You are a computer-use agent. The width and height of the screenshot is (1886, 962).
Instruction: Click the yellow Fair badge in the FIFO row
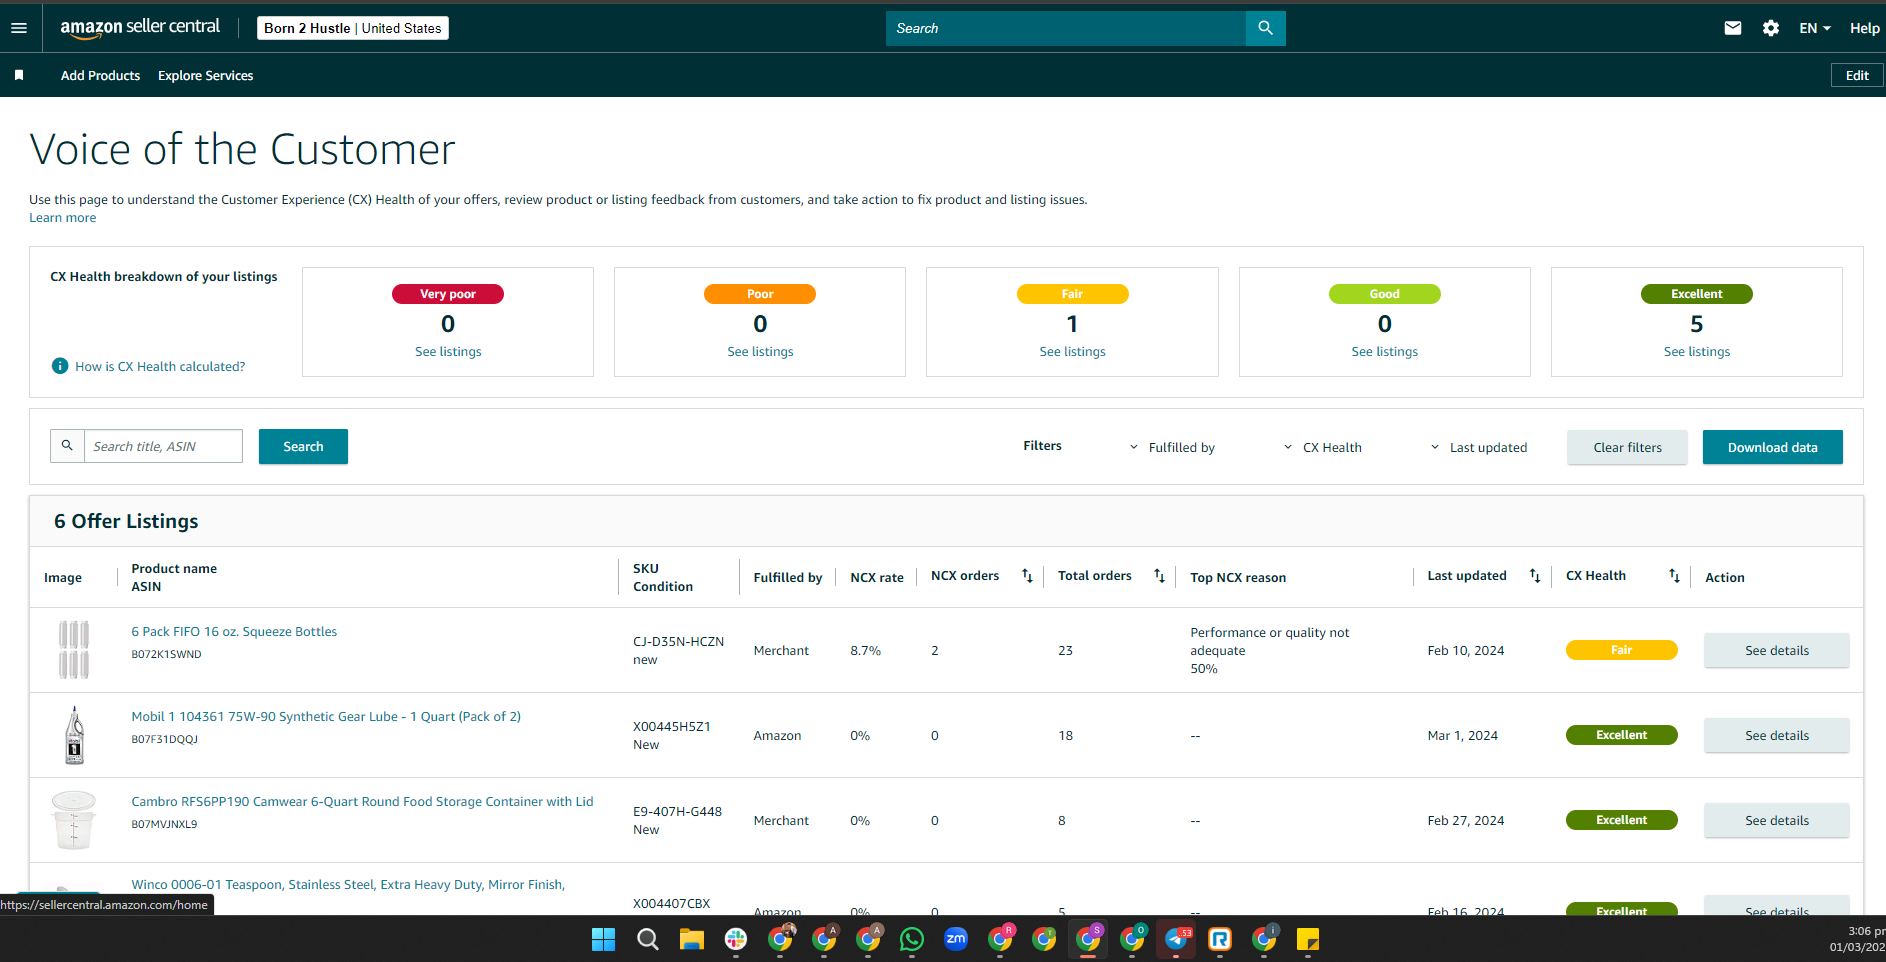pyautogui.click(x=1621, y=650)
